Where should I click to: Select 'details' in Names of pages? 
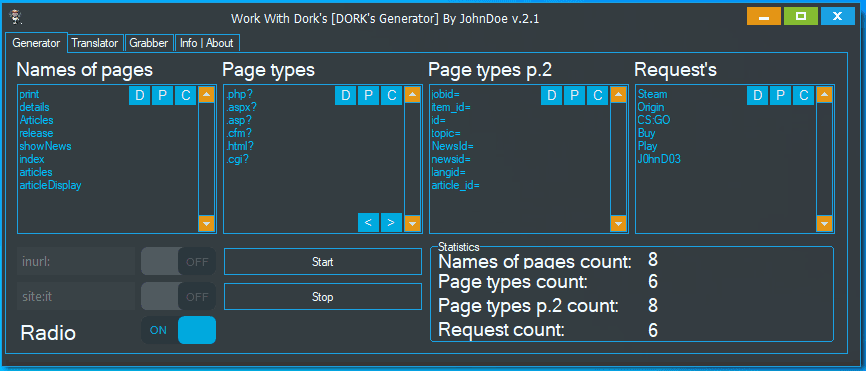pyautogui.click(x=34, y=107)
